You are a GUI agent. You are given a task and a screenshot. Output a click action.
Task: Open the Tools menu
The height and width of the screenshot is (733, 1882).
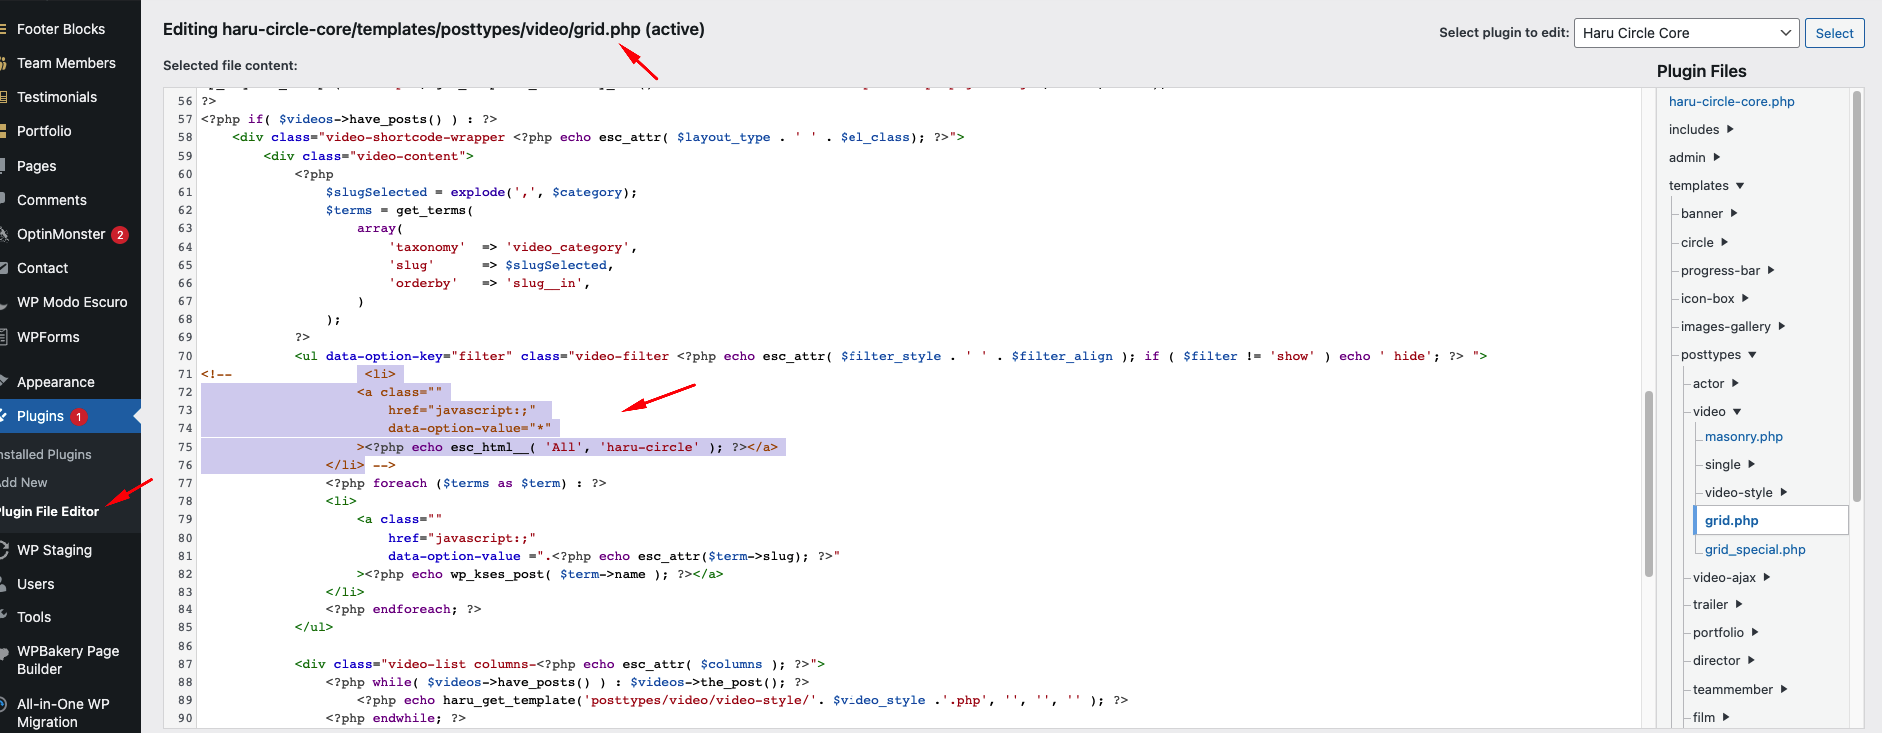click(x=34, y=617)
